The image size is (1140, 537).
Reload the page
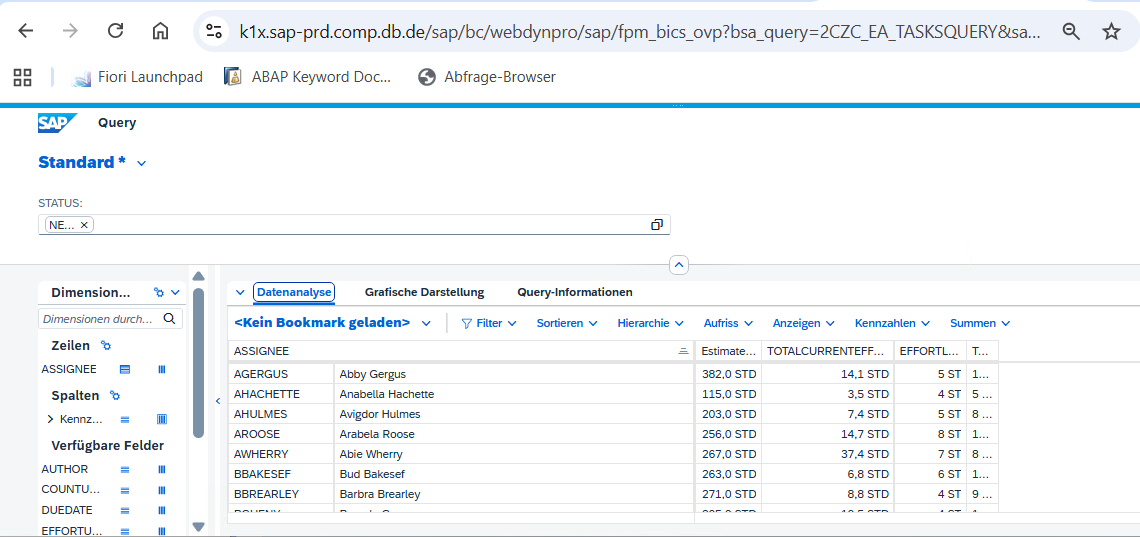115,31
